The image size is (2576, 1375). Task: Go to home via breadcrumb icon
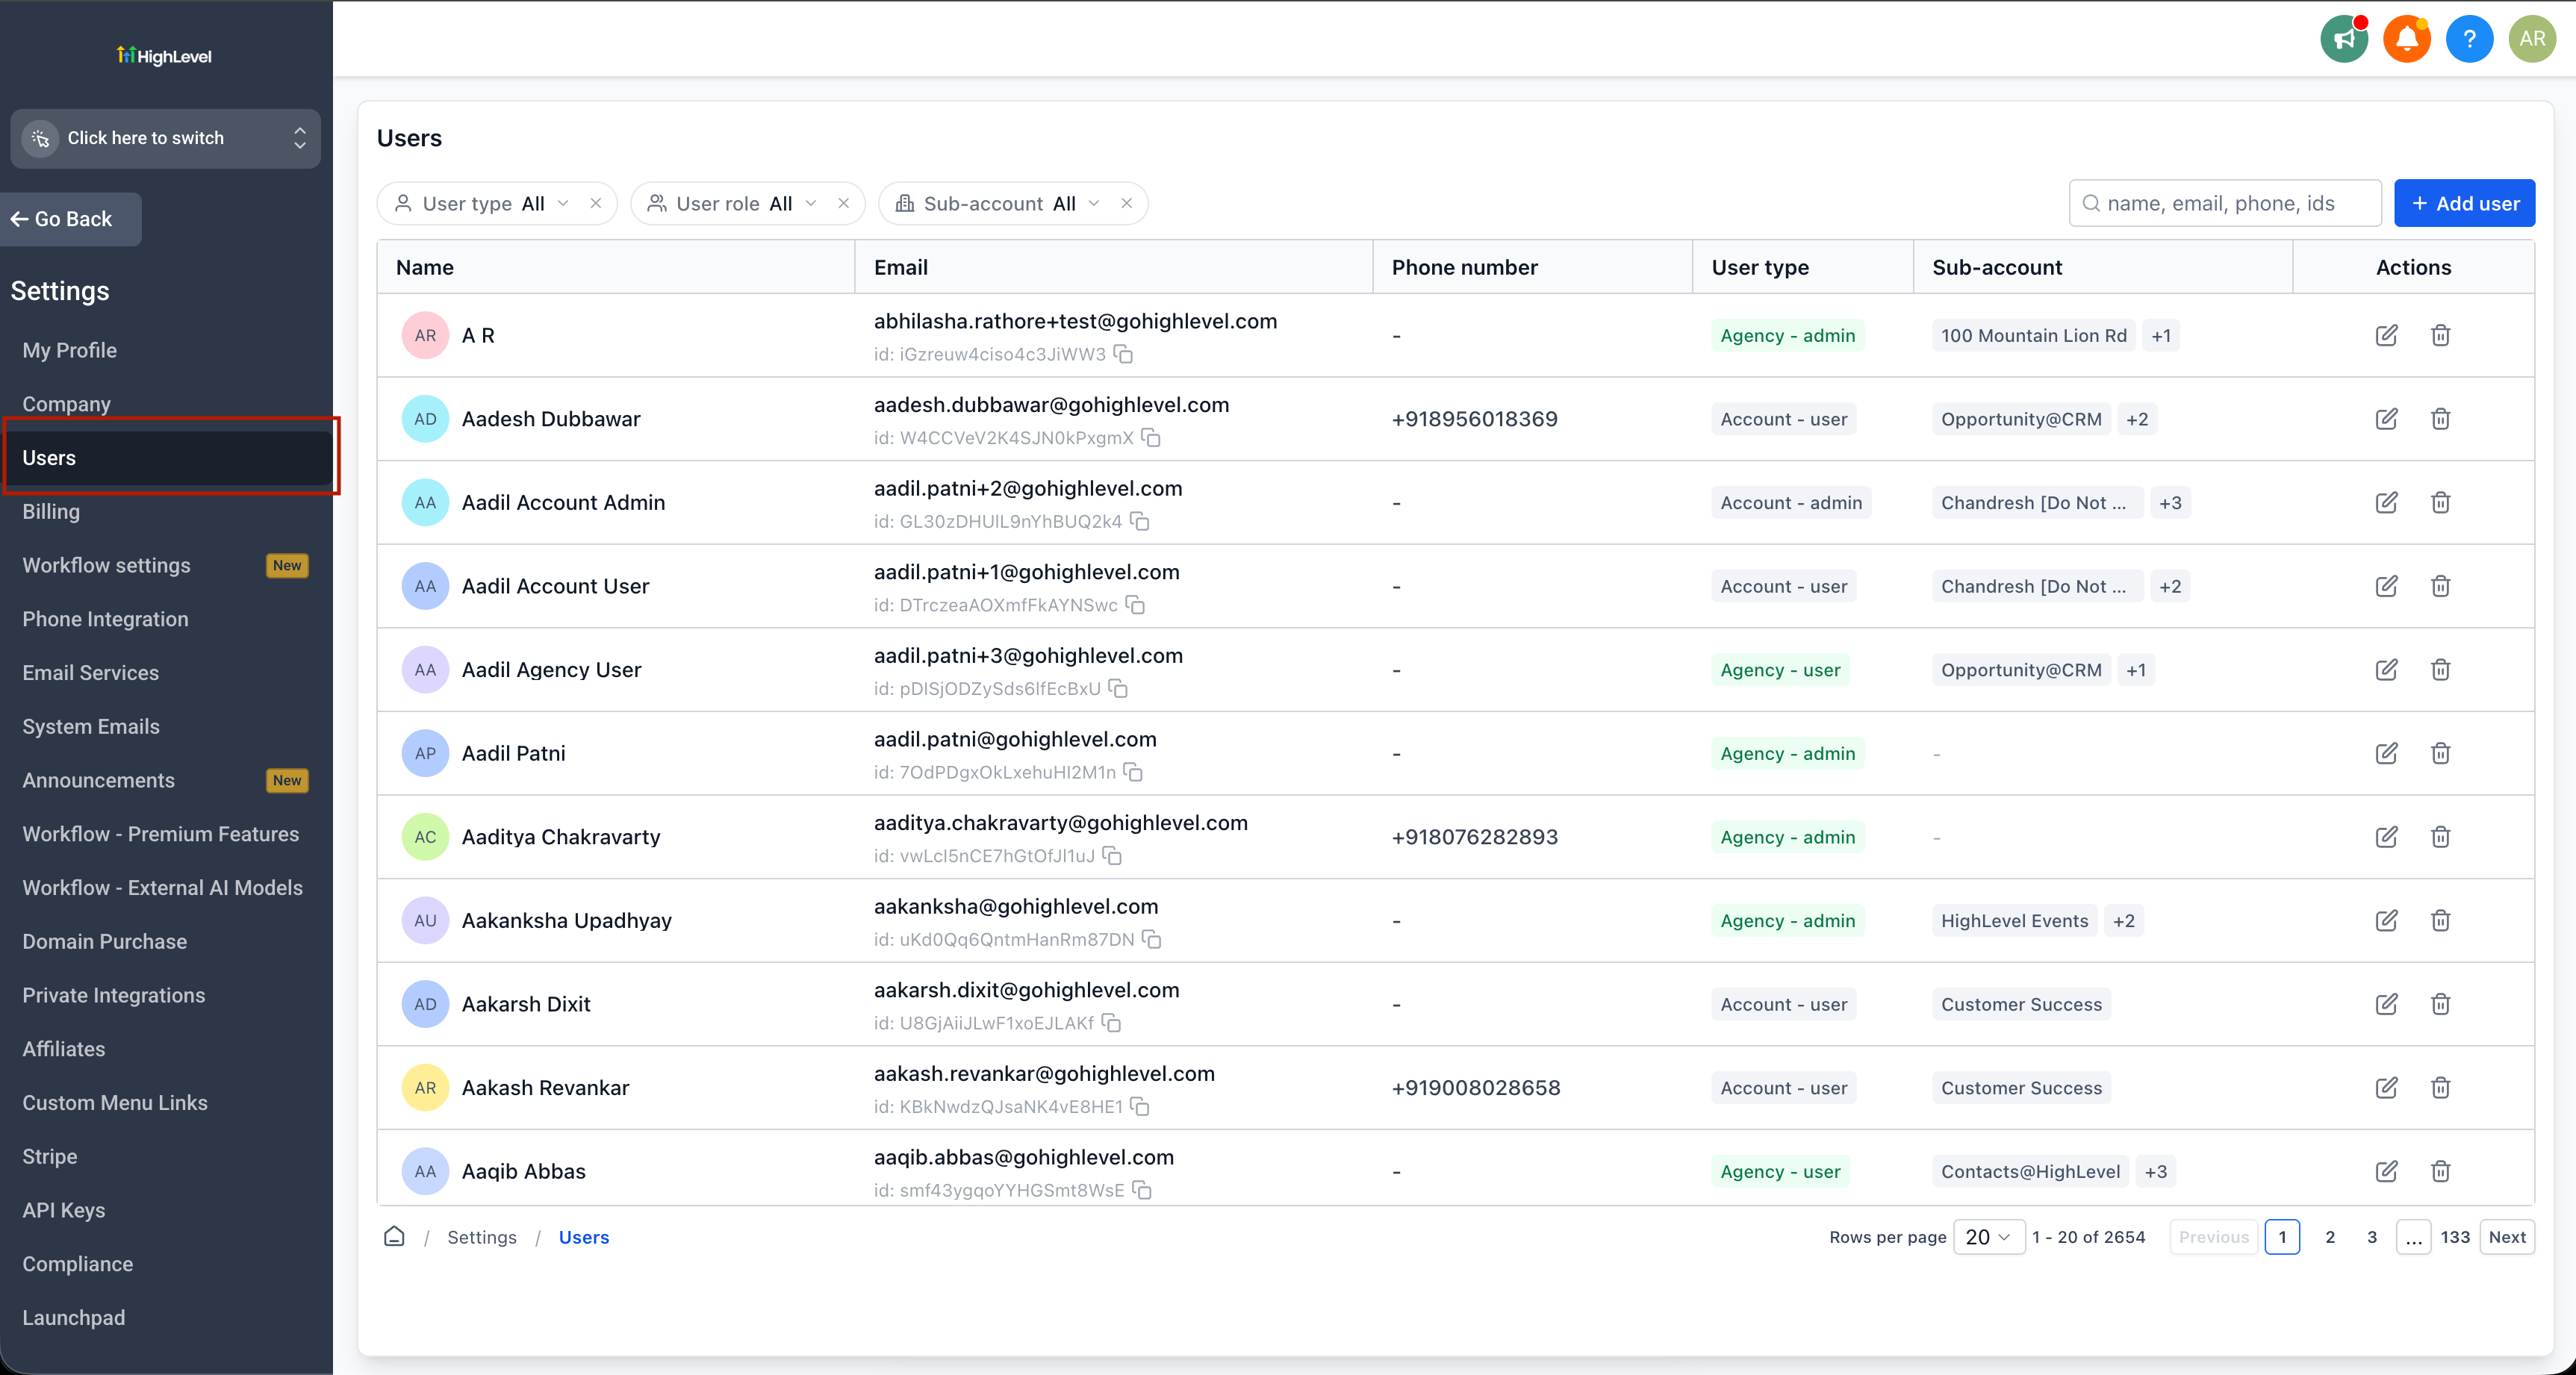394,1237
